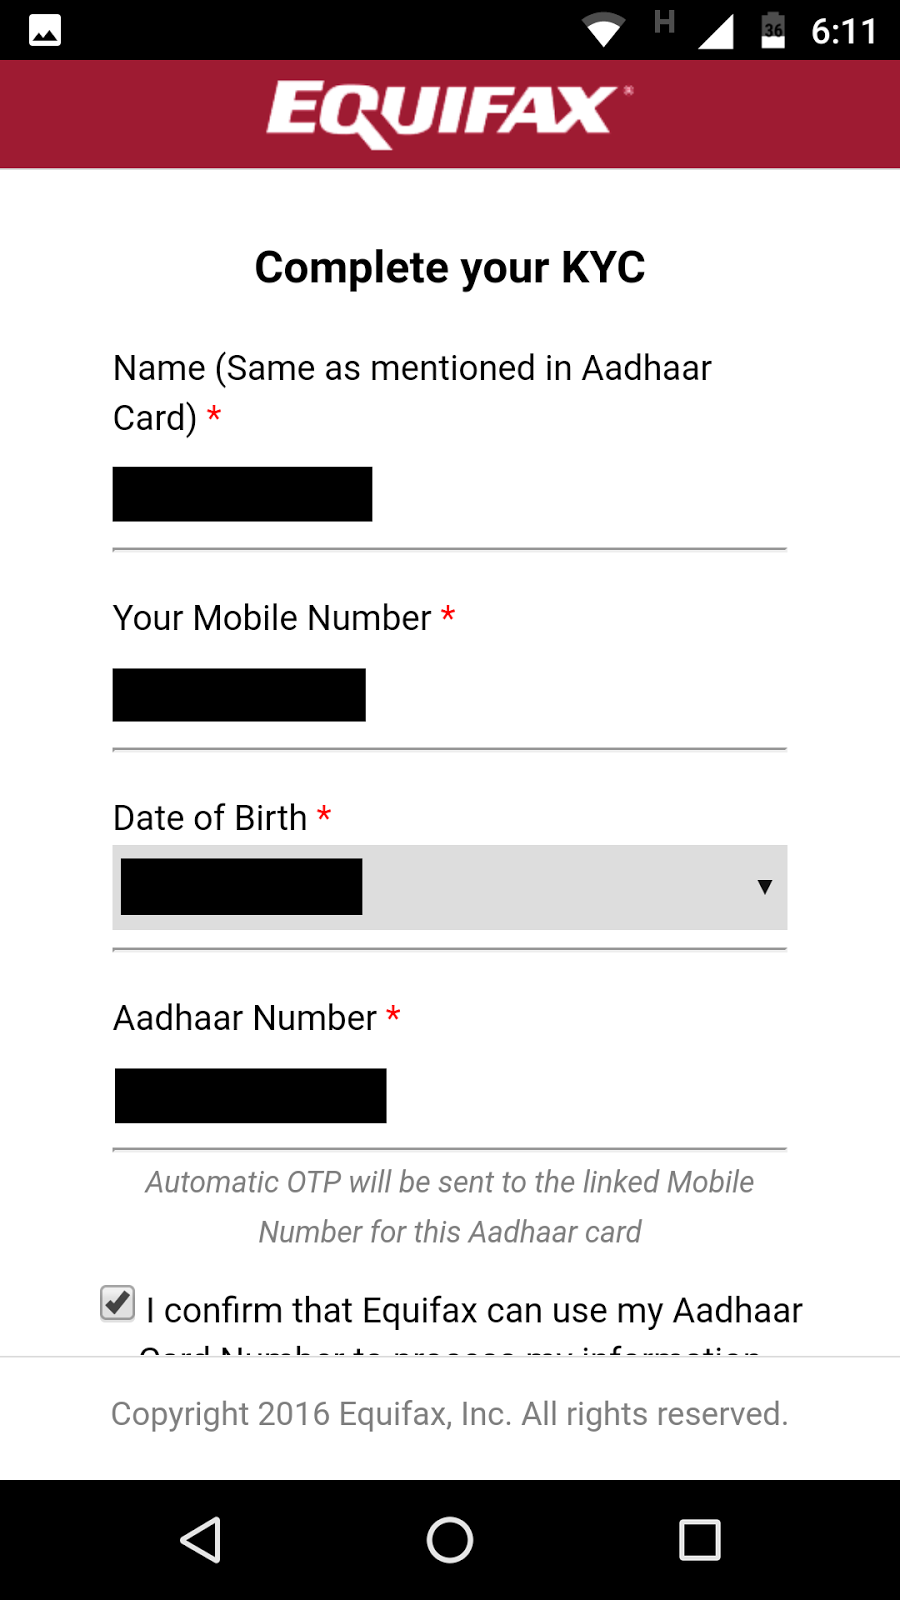This screenshot has width=900, height=1600.
Task: Tap the Automatic OTP hint text
Action: click(x=449, y=1206)
